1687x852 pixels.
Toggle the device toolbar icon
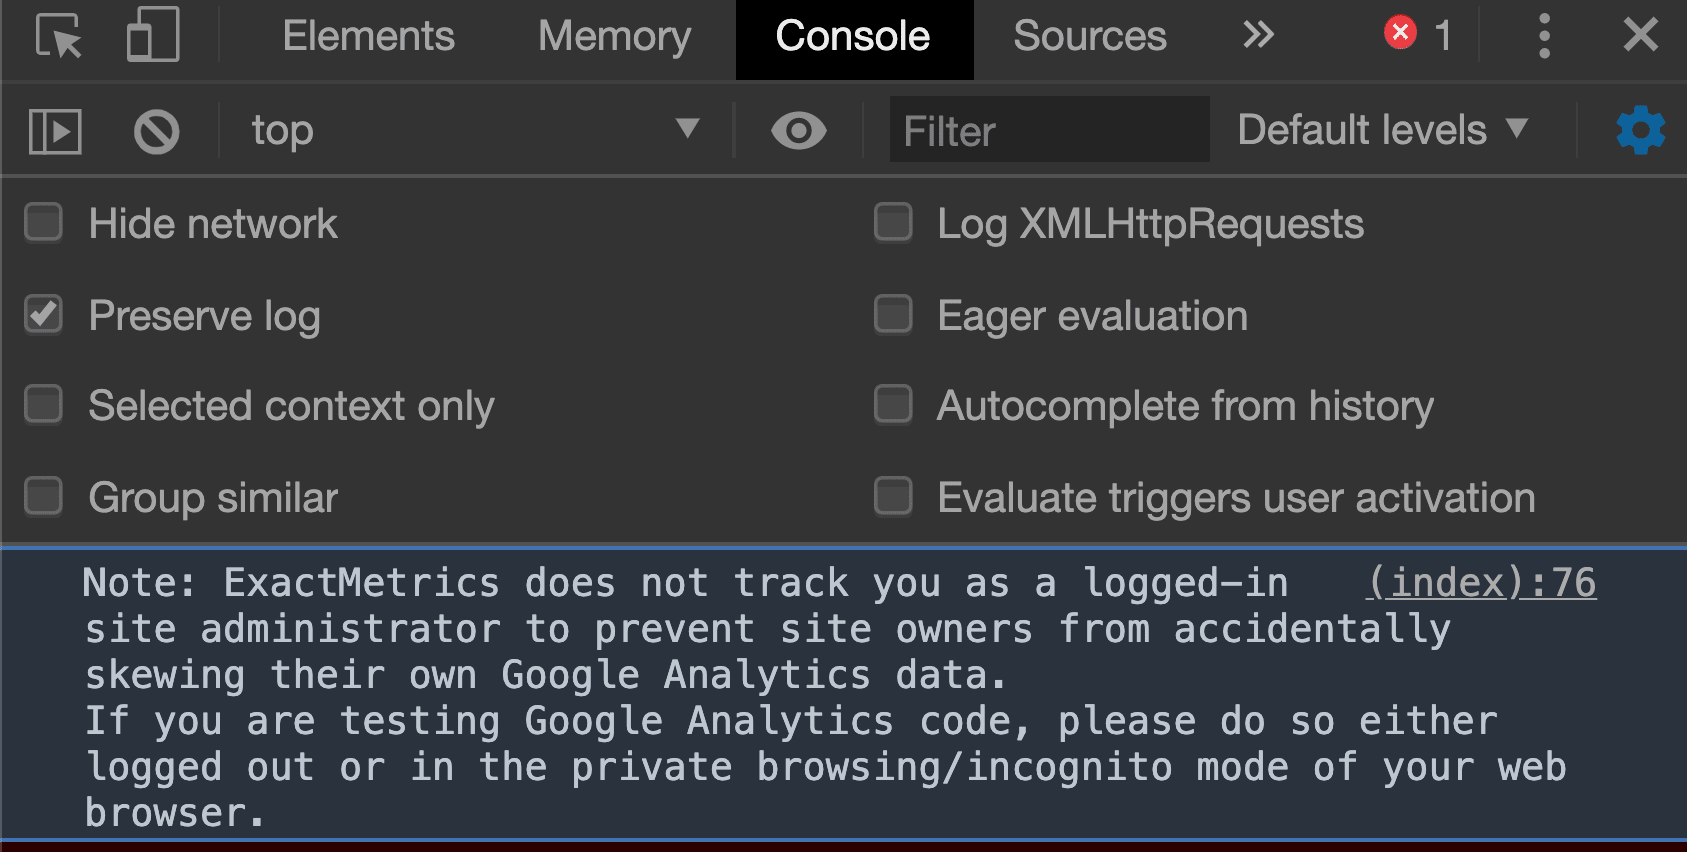153,35
